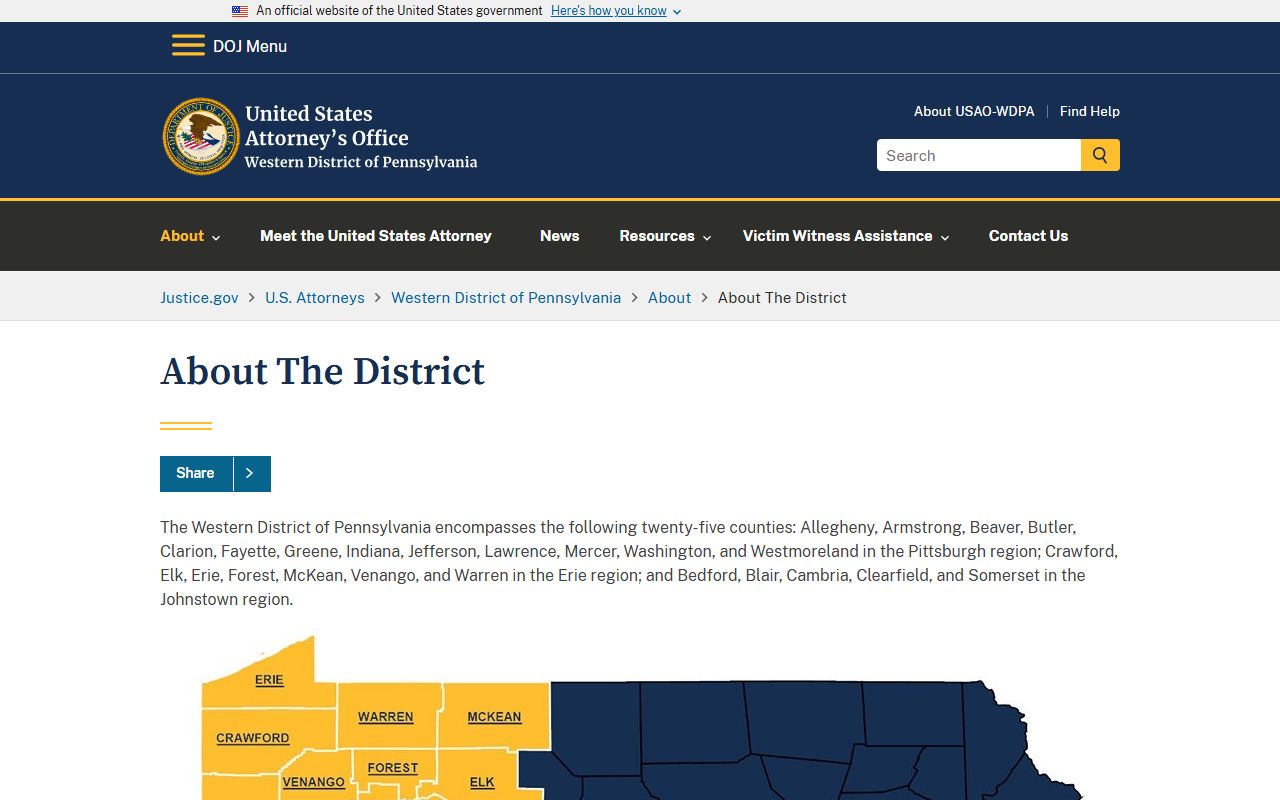Expand Share options chevron arrow
Screen dimensions: 1280x800
click(251, 473)
